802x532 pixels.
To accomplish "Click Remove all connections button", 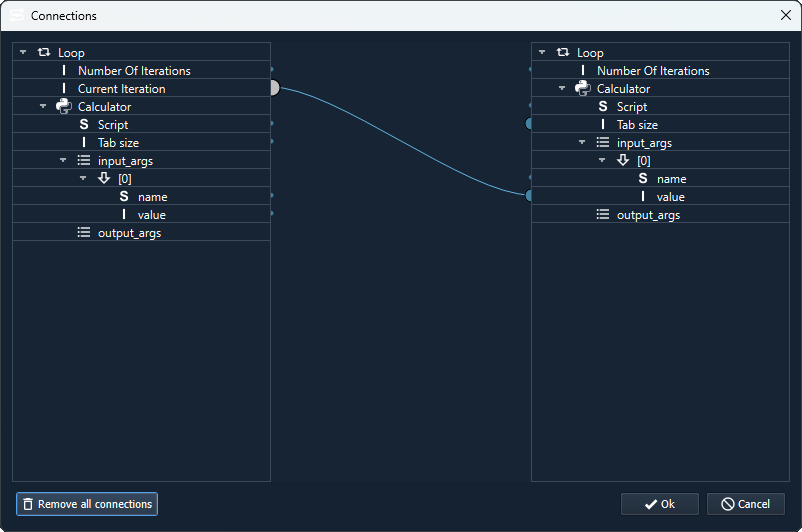I will click(x=87, y=504).
